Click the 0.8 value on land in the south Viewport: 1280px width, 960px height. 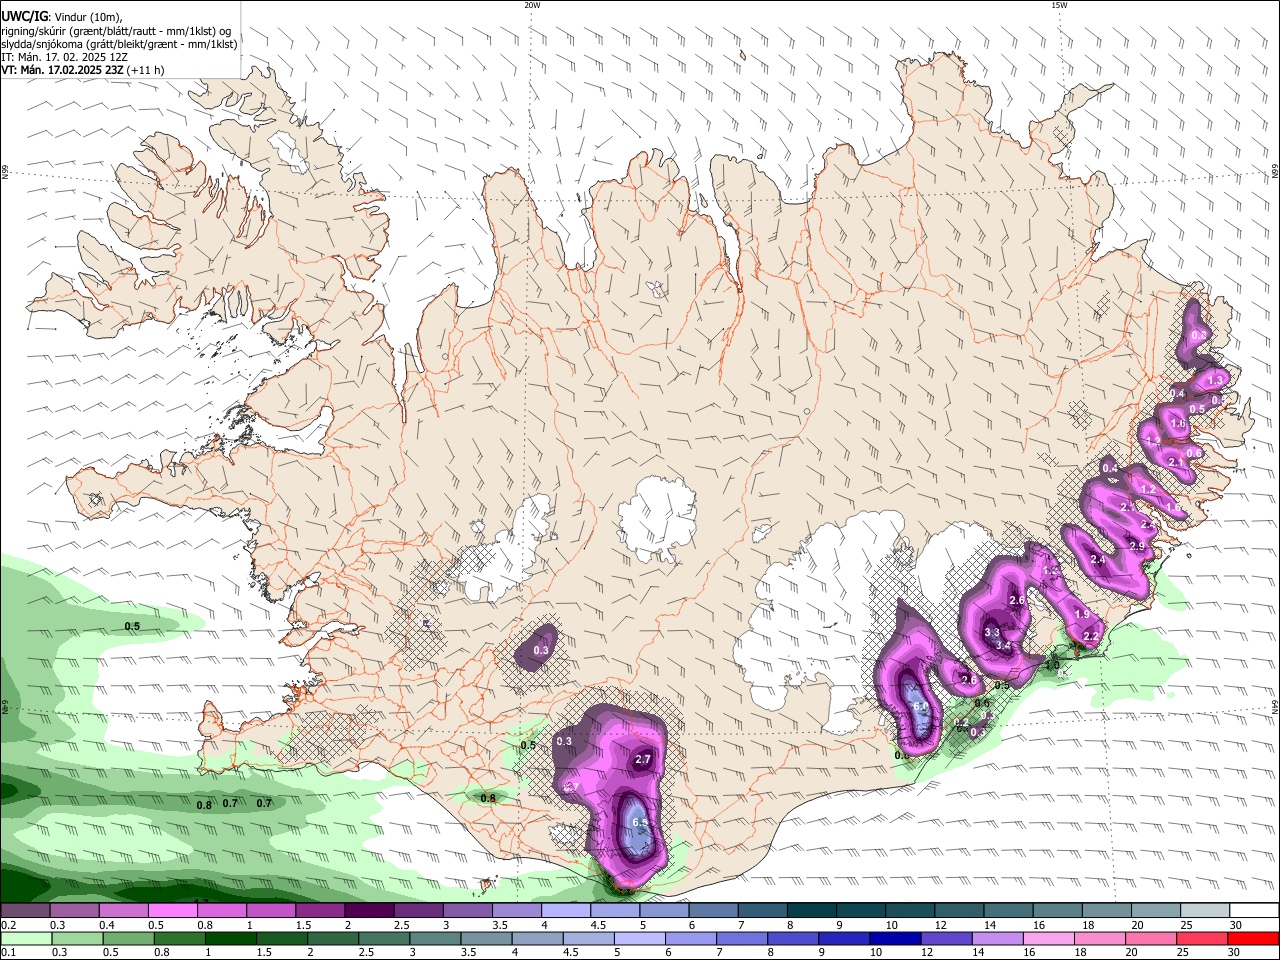(x=488, y=798)
